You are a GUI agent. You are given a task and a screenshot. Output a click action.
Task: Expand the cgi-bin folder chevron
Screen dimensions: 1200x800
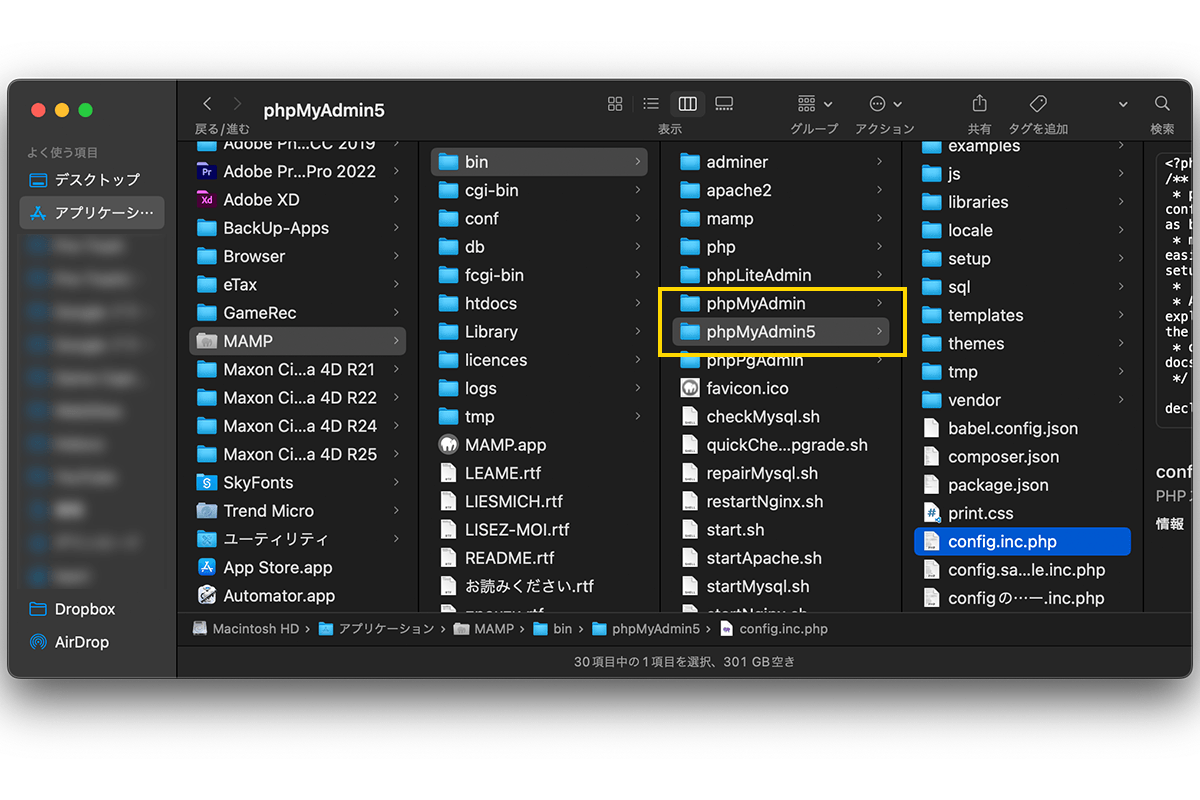(638, 190)
